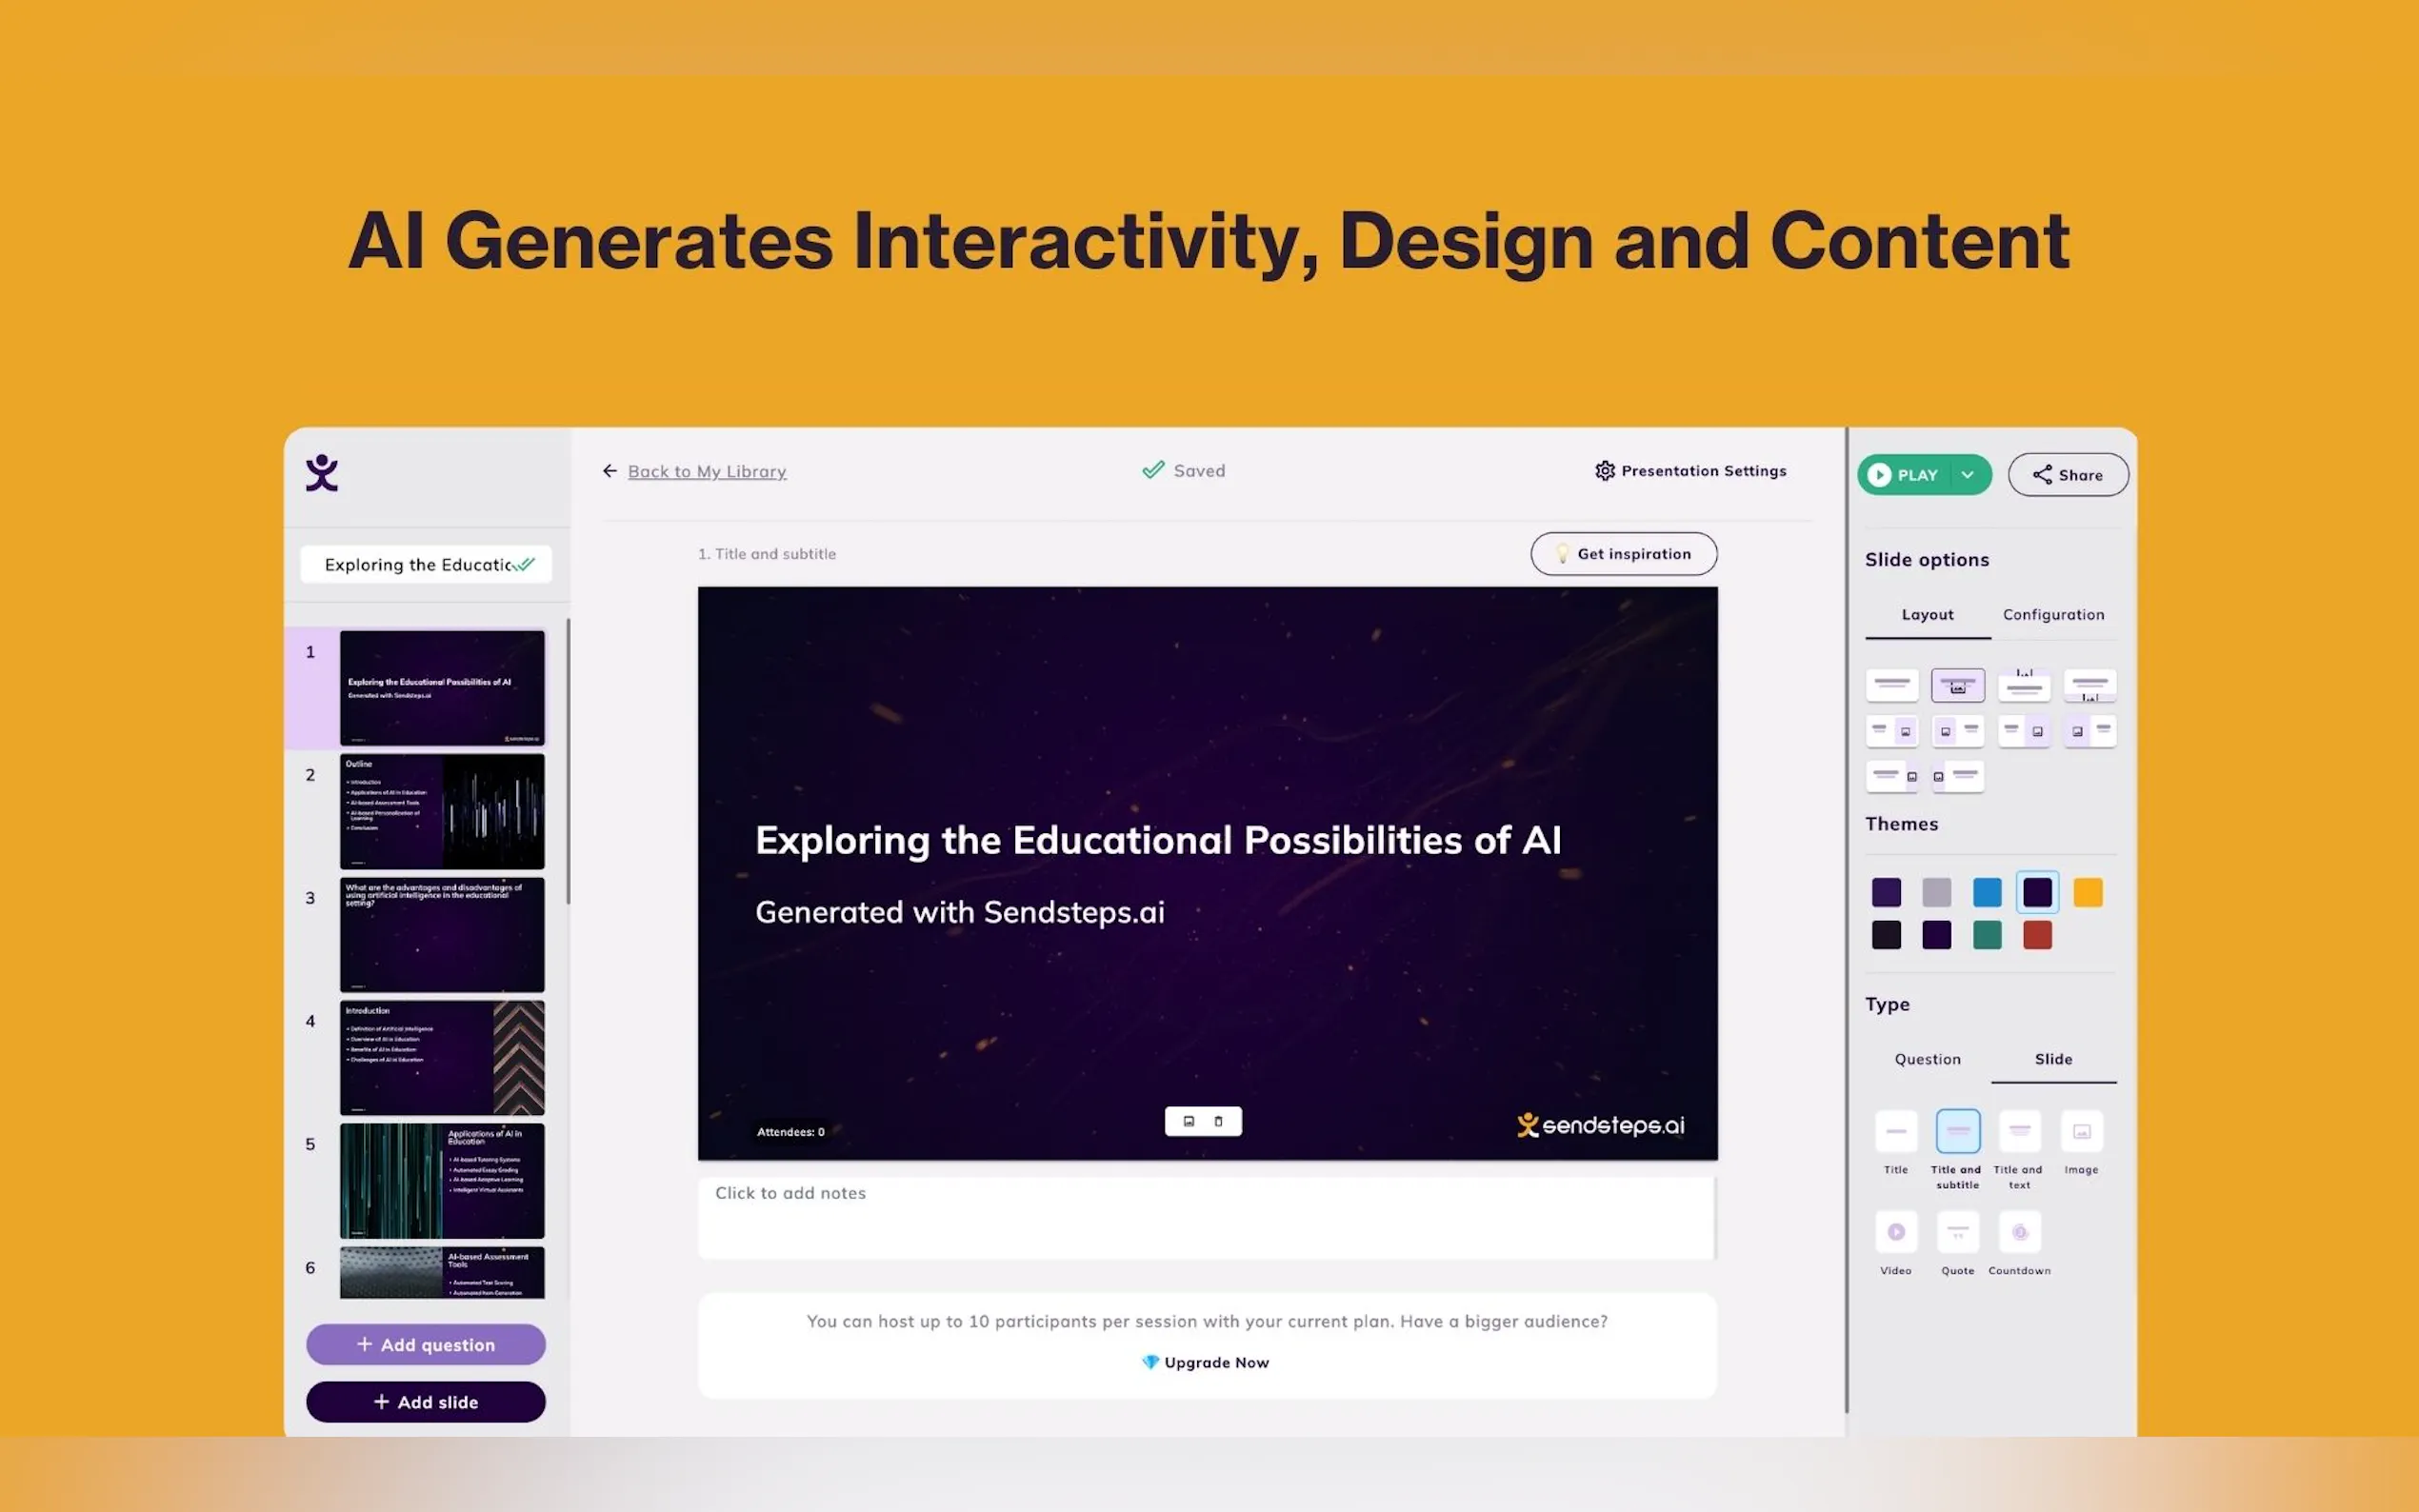Click the notes field to add notes

click(x=1205, y=1216)
